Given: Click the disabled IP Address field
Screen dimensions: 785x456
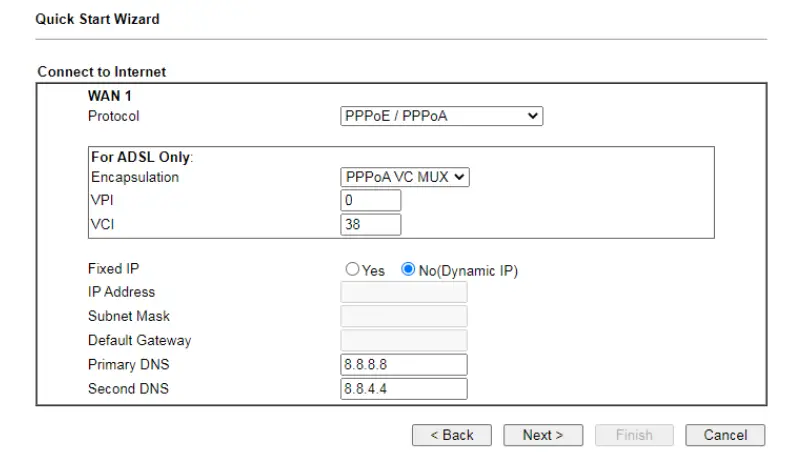Looking at the screenshot, I should coord(404,292).
